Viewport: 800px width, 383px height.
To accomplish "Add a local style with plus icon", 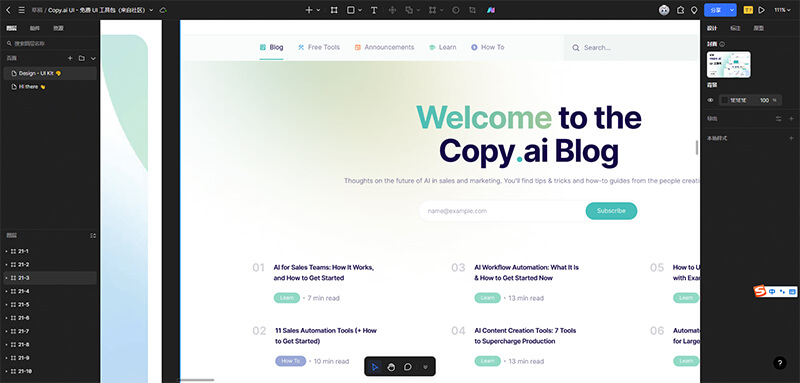I will [791, 138].
